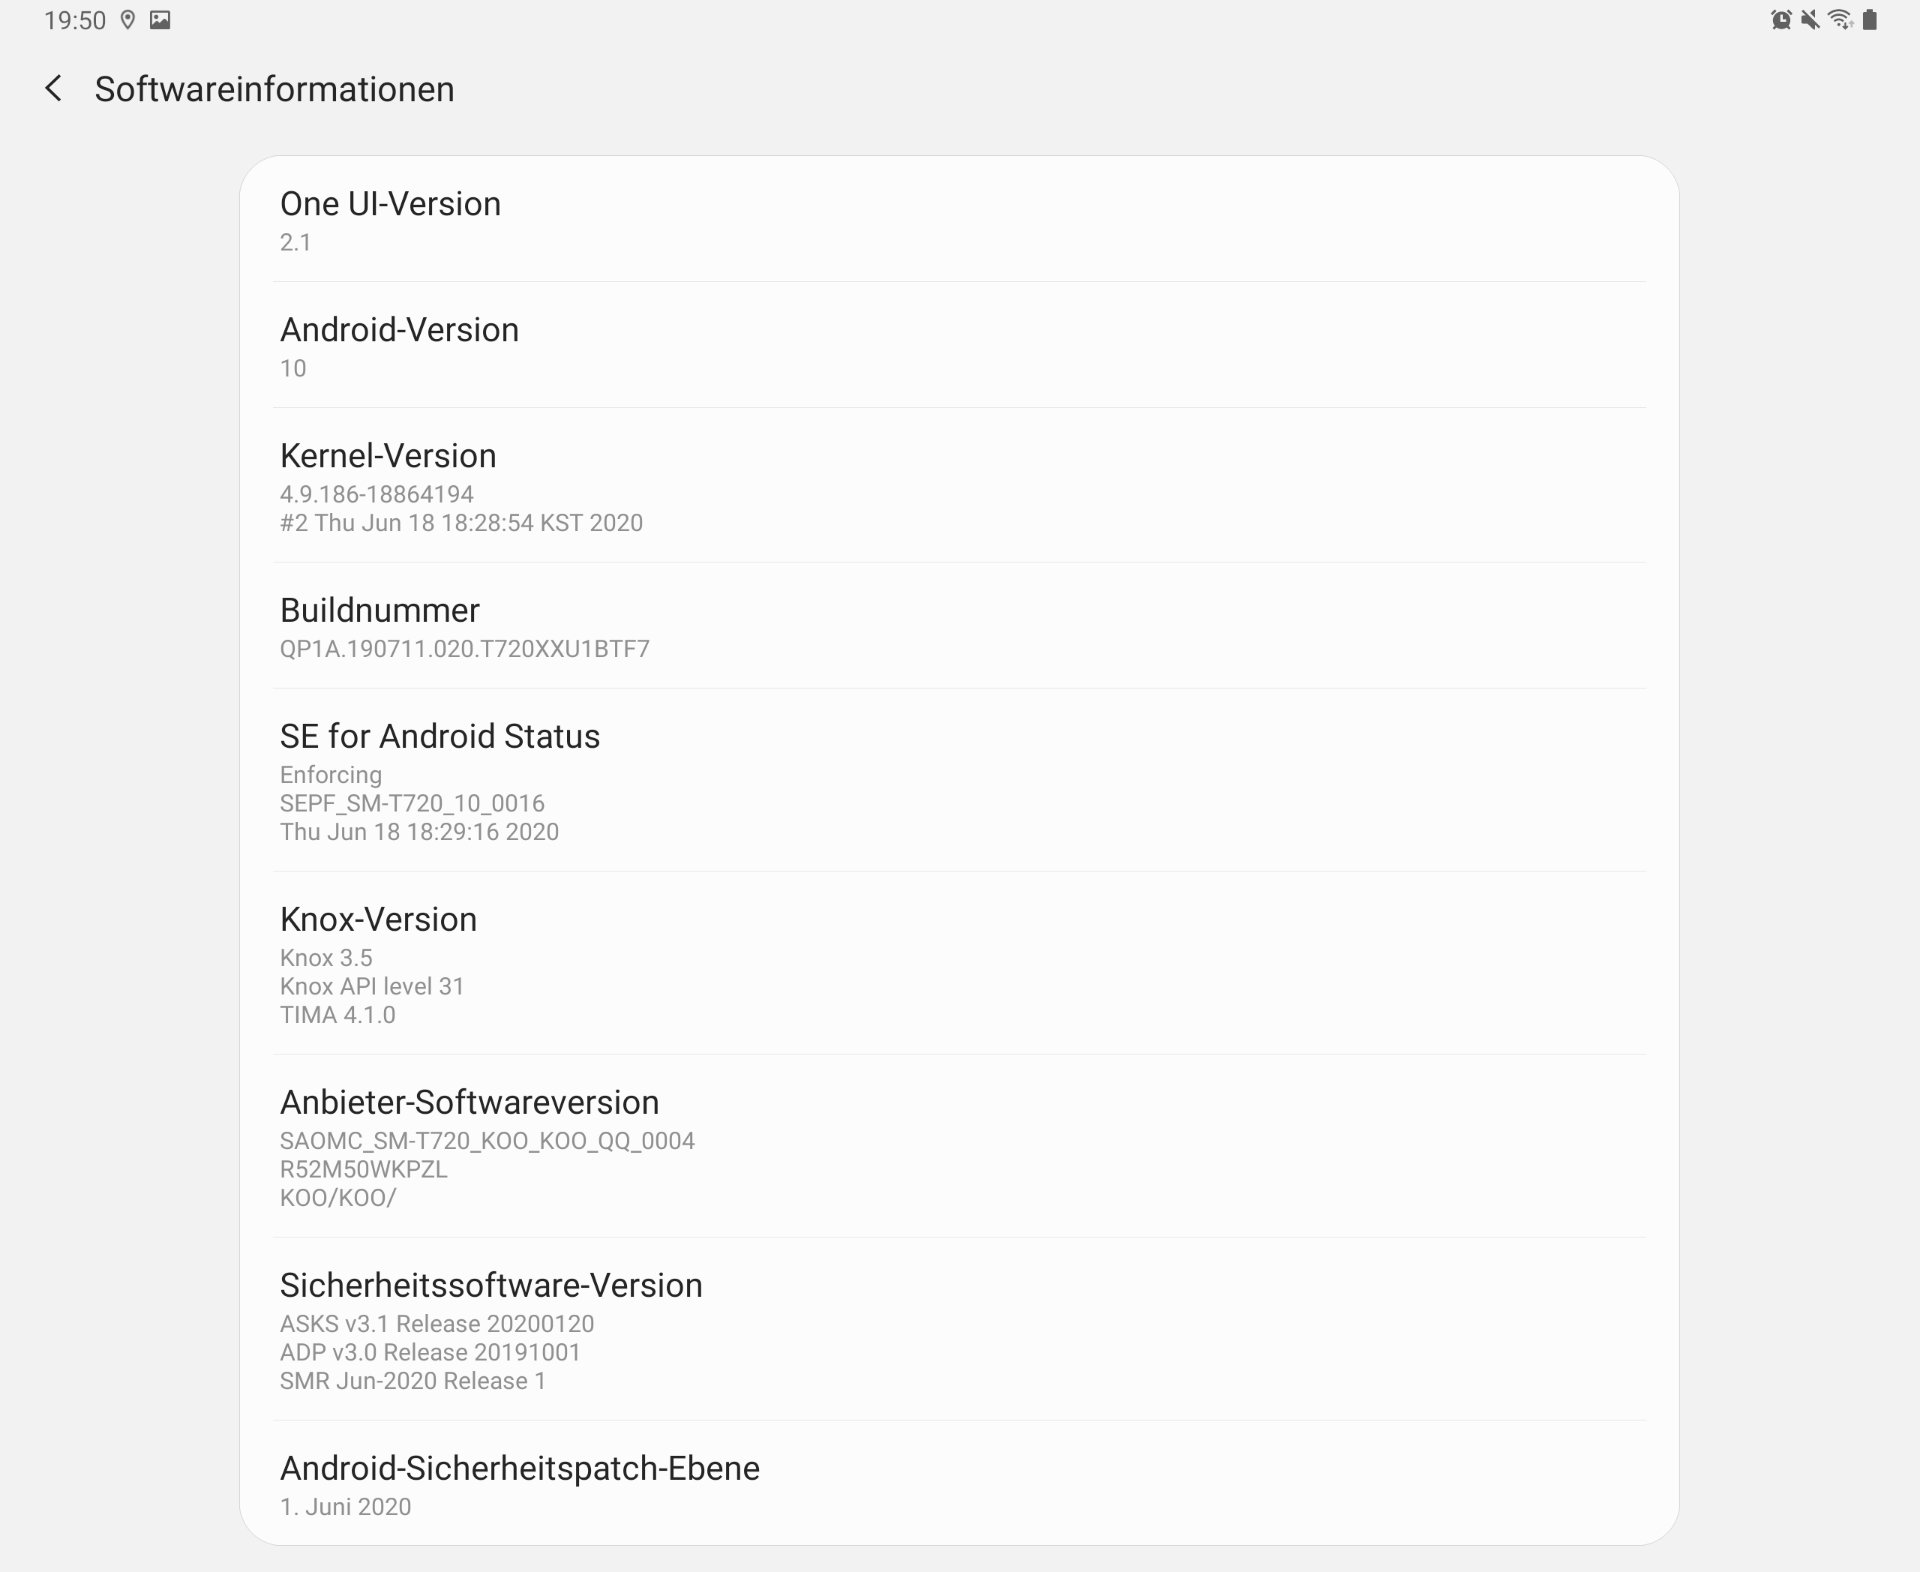This screenshot has width=1920, height=1572.
Task: Tap the Wi-Fi status icon
Action: 1840,20
